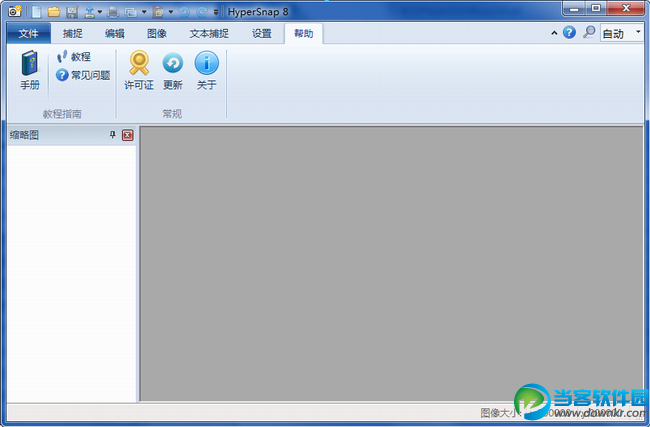This screenshot has width=650, height=427.
Task: Save with the floppy disk icon
Action: (72, 12)
